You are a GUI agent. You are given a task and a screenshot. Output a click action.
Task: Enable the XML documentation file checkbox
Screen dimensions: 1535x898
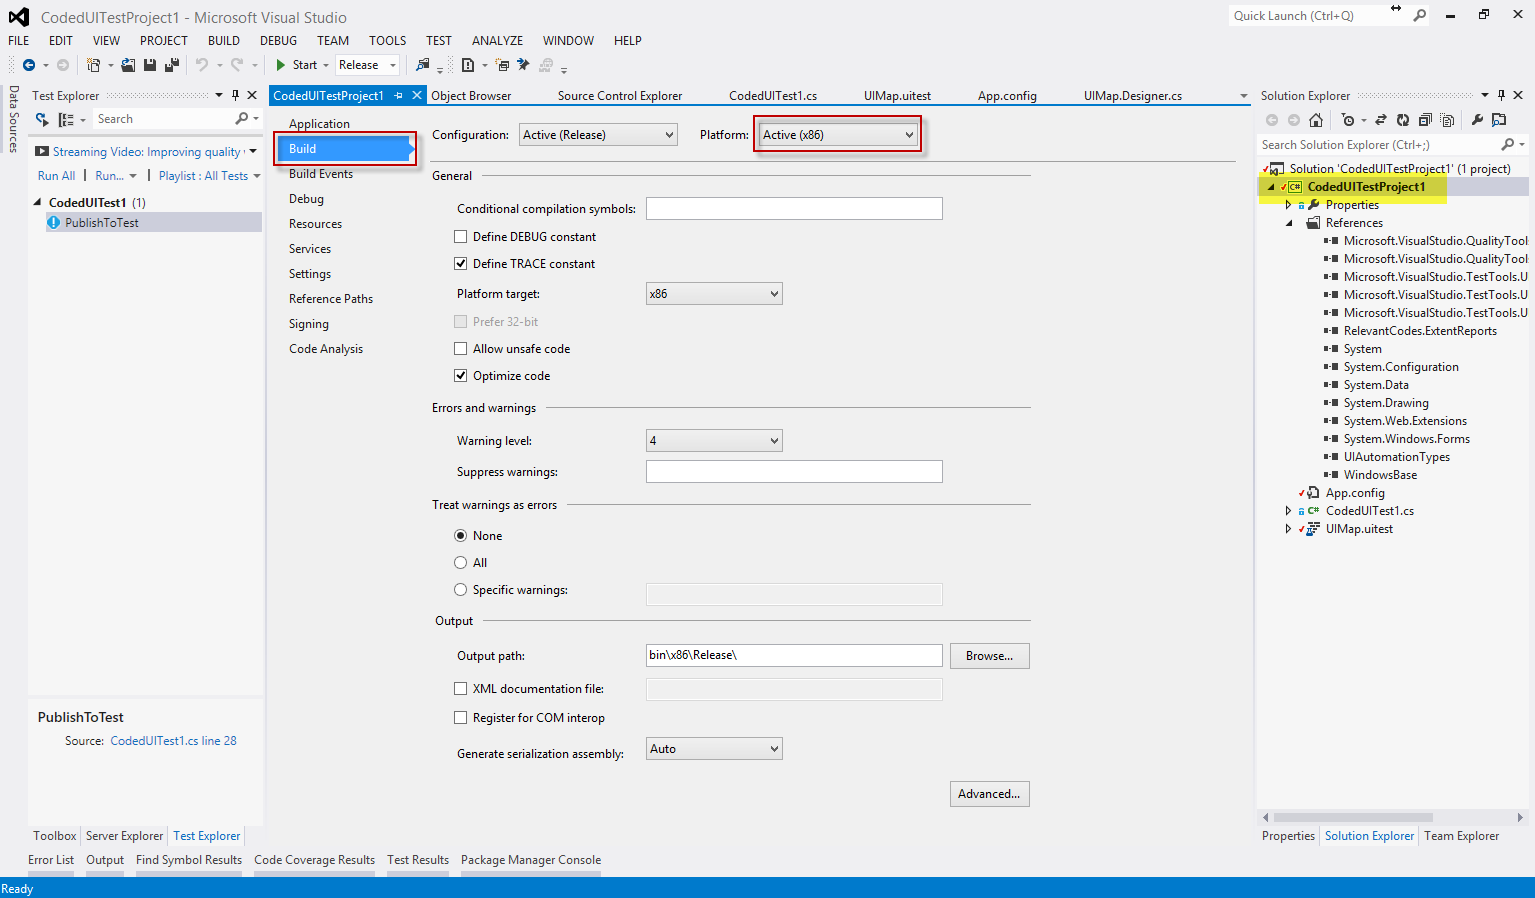click(460, 689)
